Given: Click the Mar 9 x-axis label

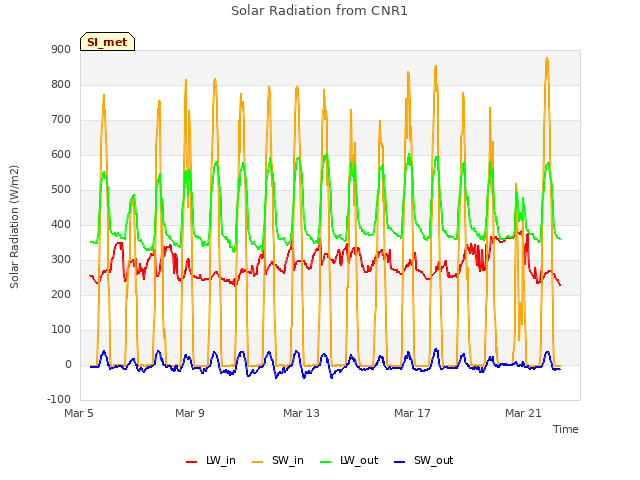Looking at the screenshot, I should 190,413.
